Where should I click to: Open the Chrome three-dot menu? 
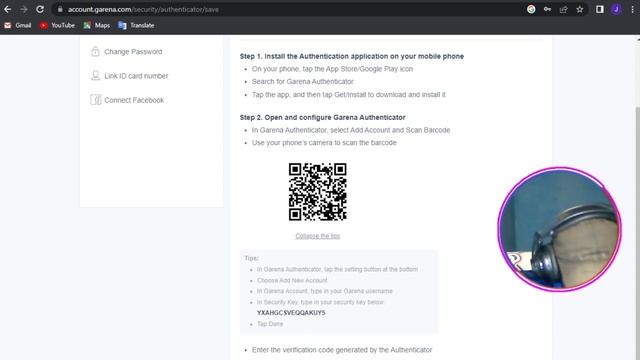click(x=632, y=9)
